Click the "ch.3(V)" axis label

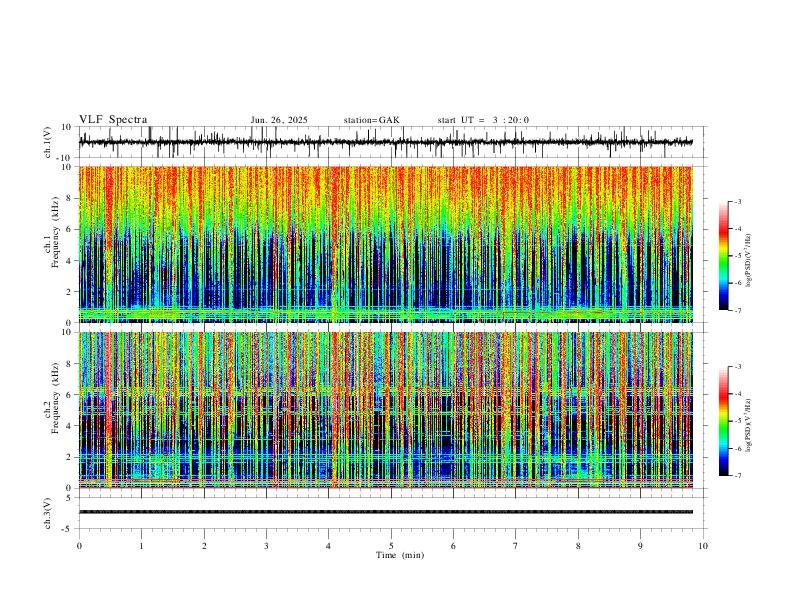[x=48, y=513]
